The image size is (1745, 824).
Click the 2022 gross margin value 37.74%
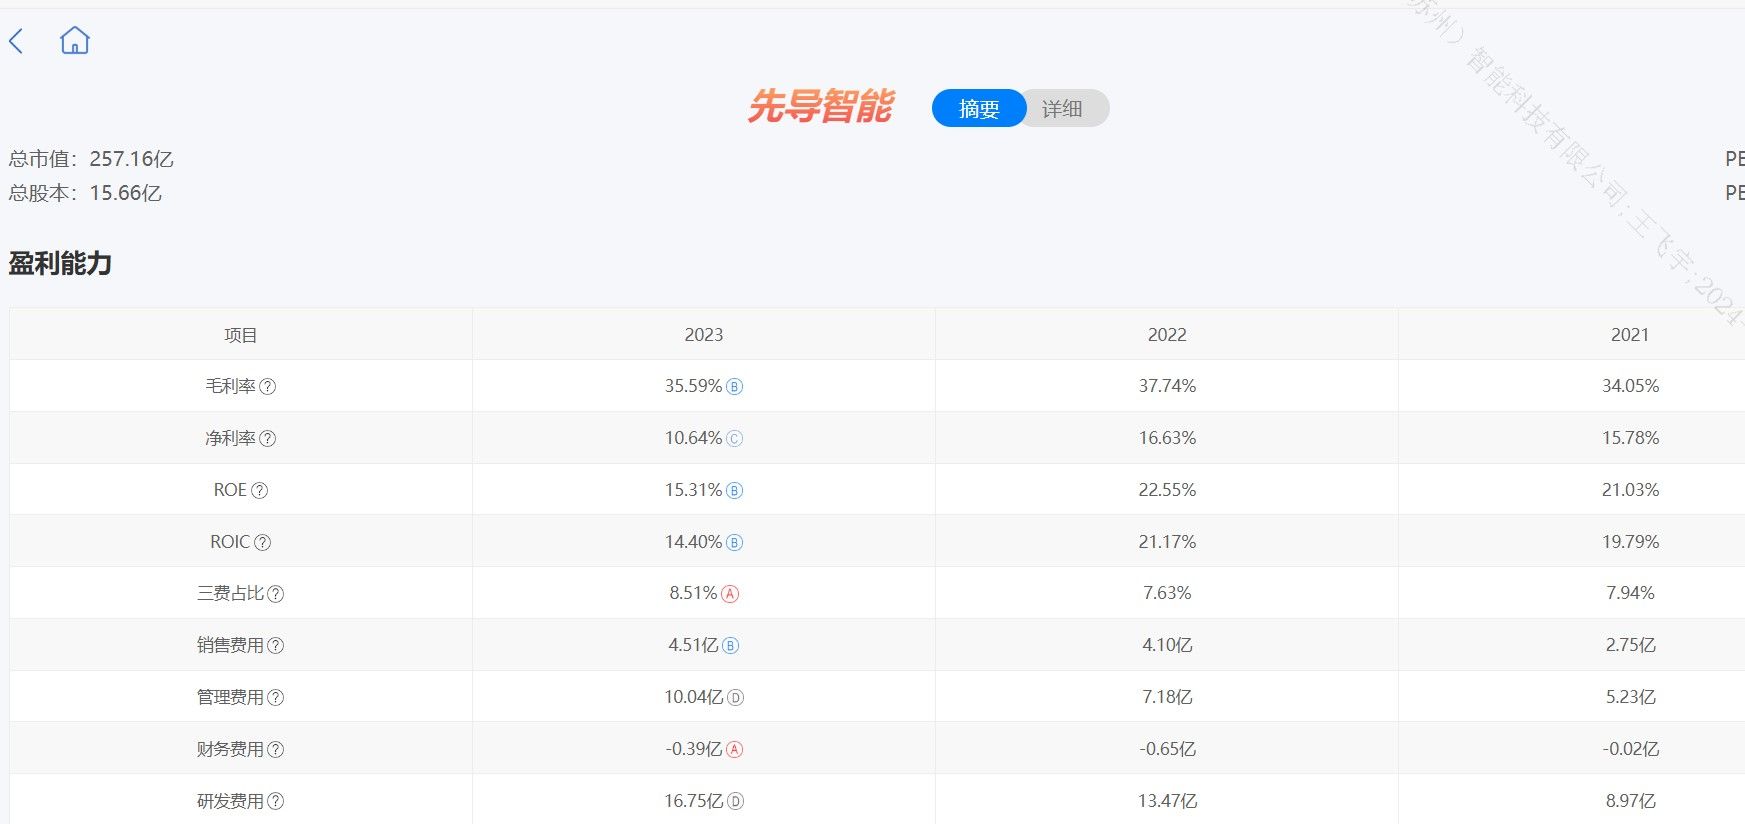pos(1167,386)
